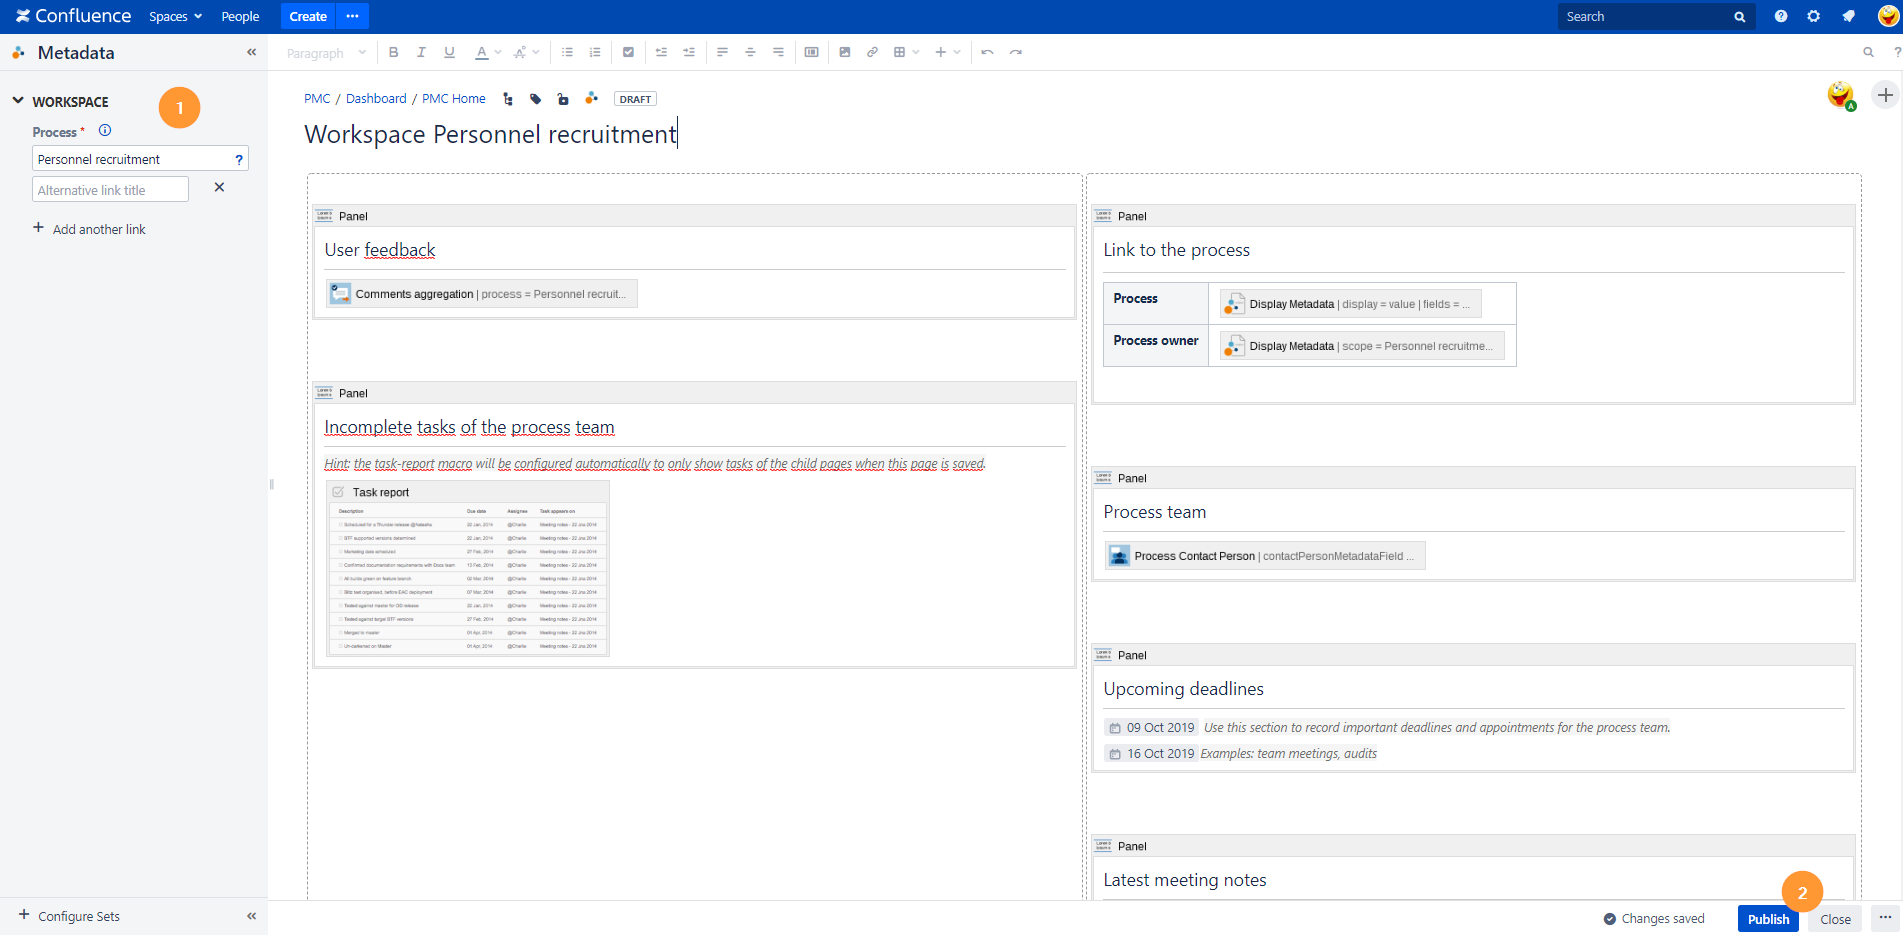Publish the page

coord(1767,919)
